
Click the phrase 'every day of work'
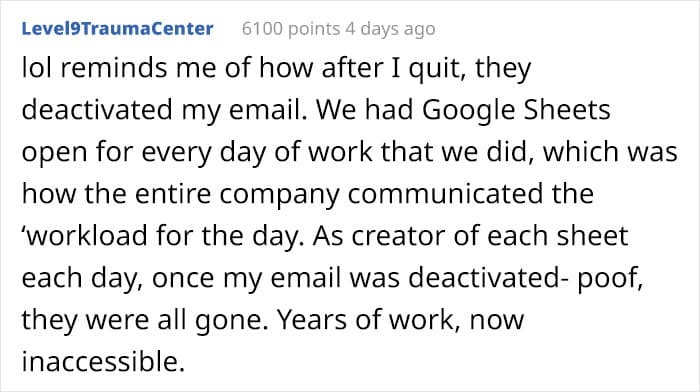coord(257,152)
